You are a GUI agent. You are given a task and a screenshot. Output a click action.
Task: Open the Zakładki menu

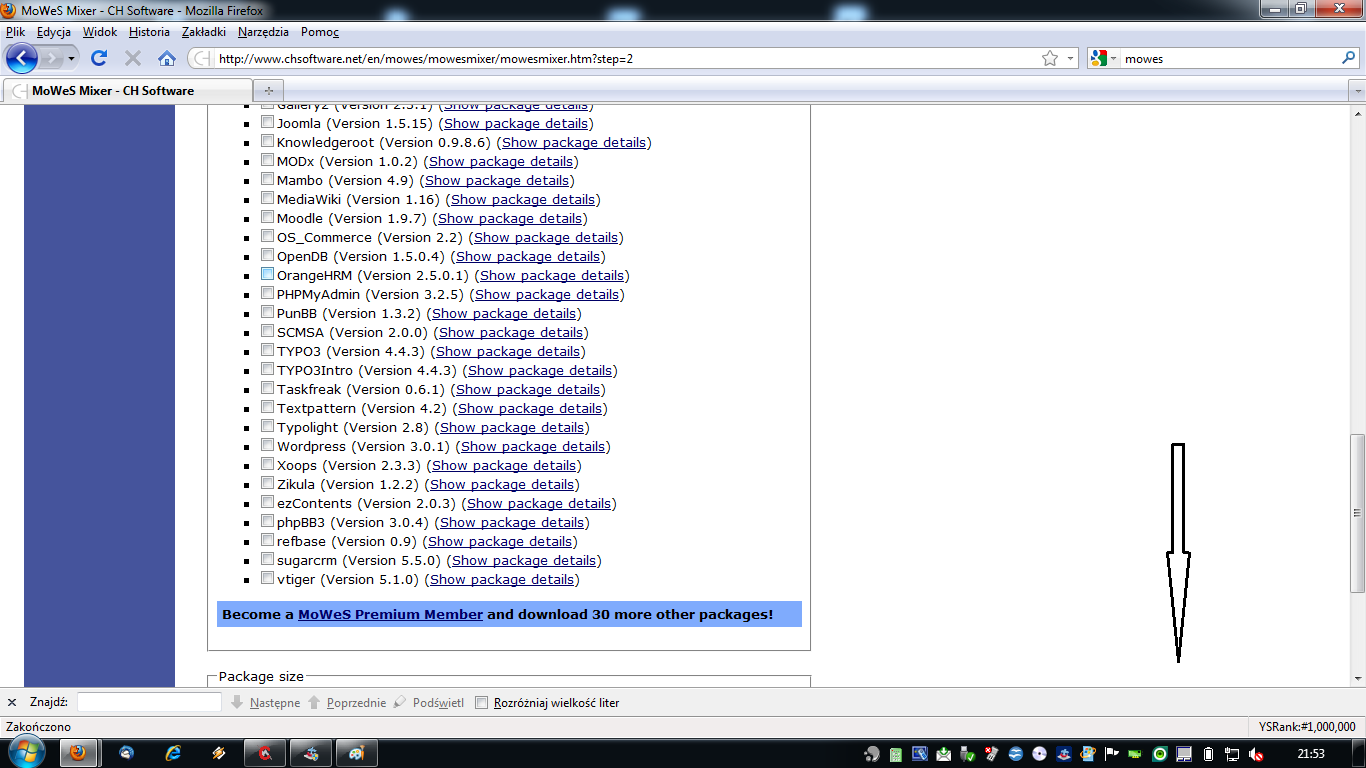[203, 32]
